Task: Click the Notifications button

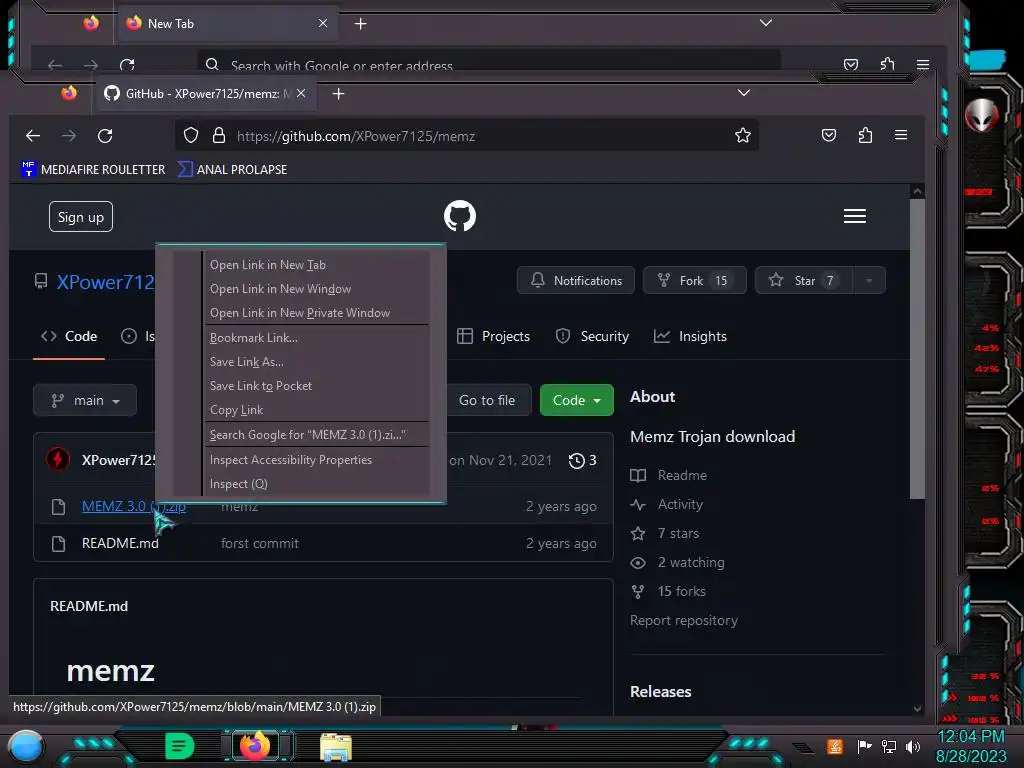Action: [x=576, y=281]
